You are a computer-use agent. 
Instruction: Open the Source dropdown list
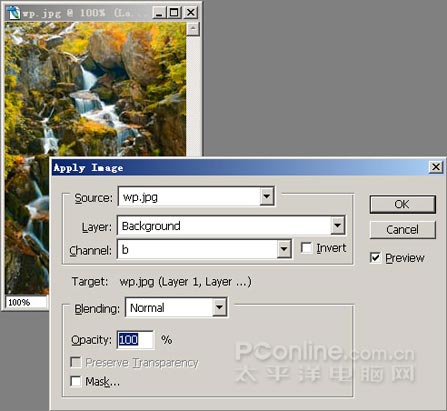(x=267, y=196)
